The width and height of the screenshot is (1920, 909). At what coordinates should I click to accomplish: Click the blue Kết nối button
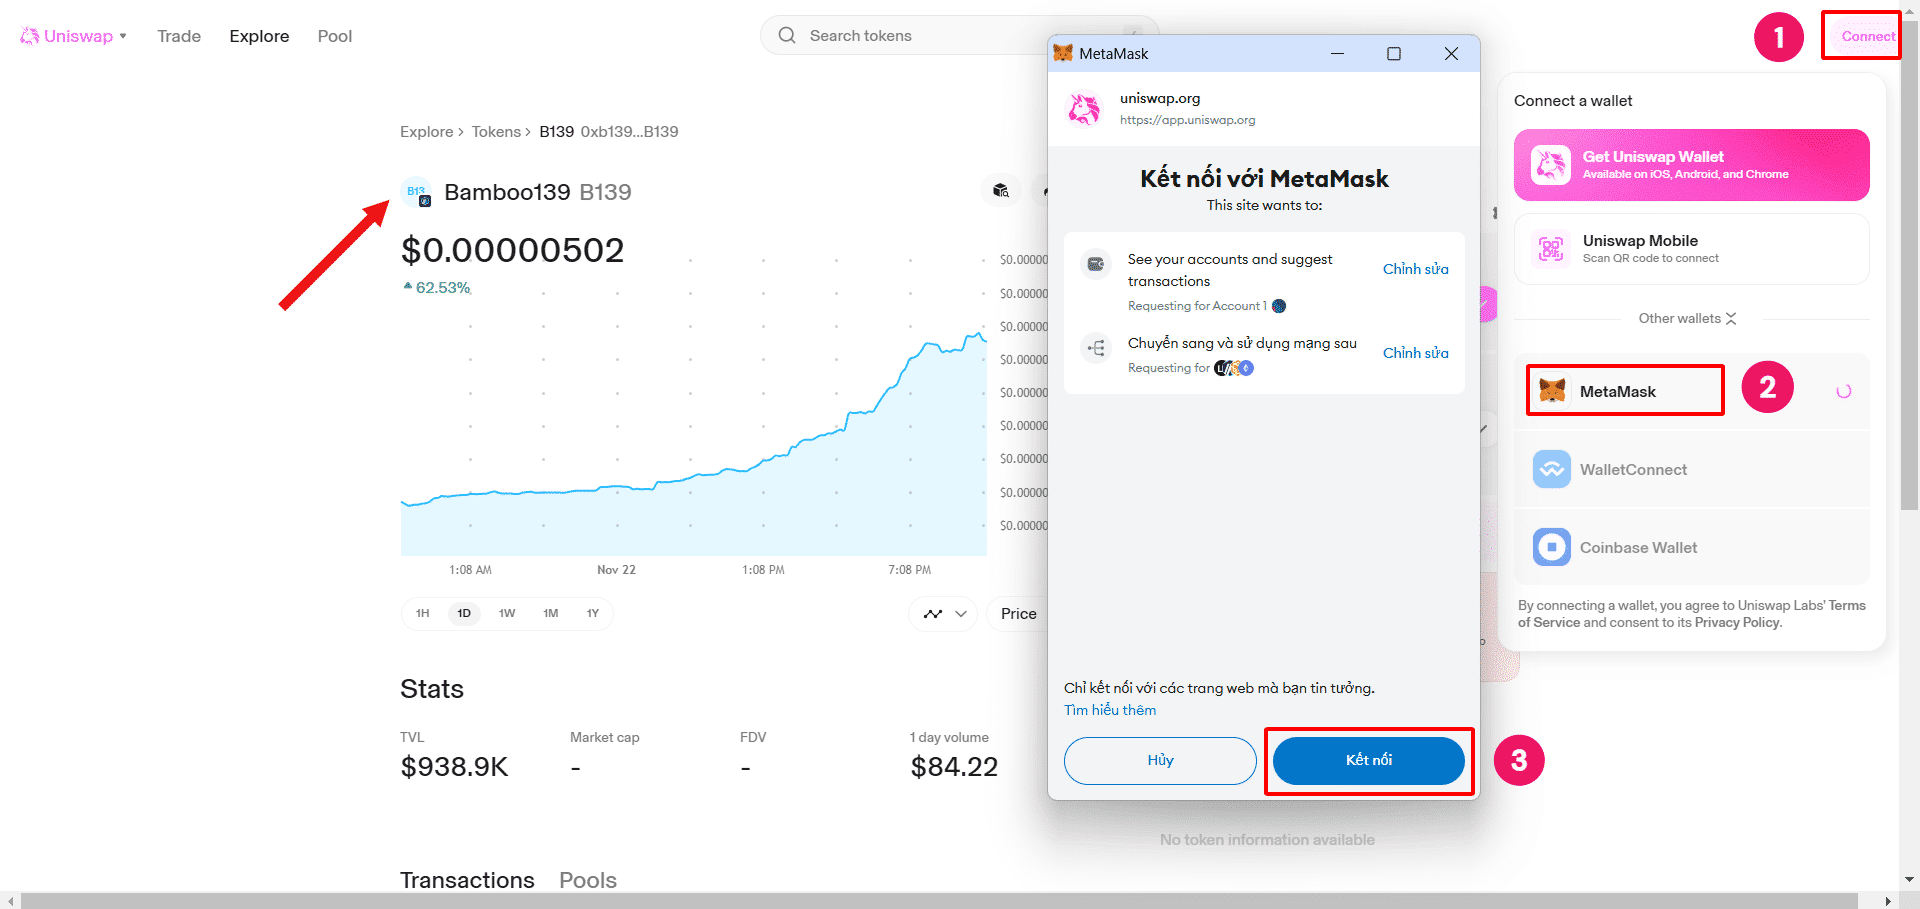pos(1369,760)
